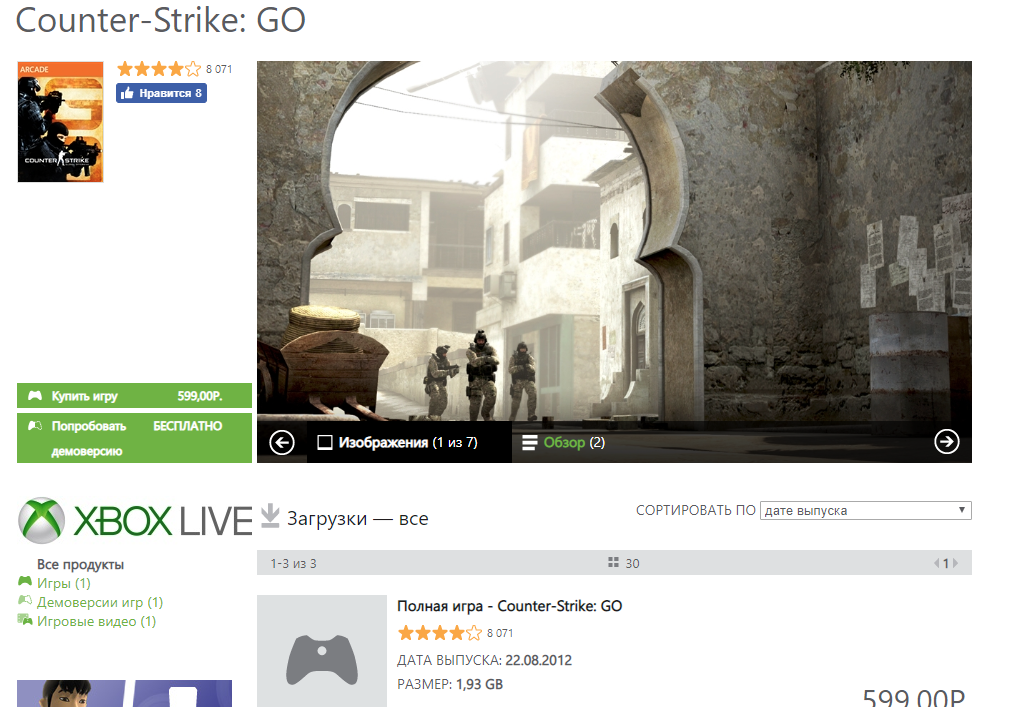Click the grid view icon beside 30

coord(613,562)
